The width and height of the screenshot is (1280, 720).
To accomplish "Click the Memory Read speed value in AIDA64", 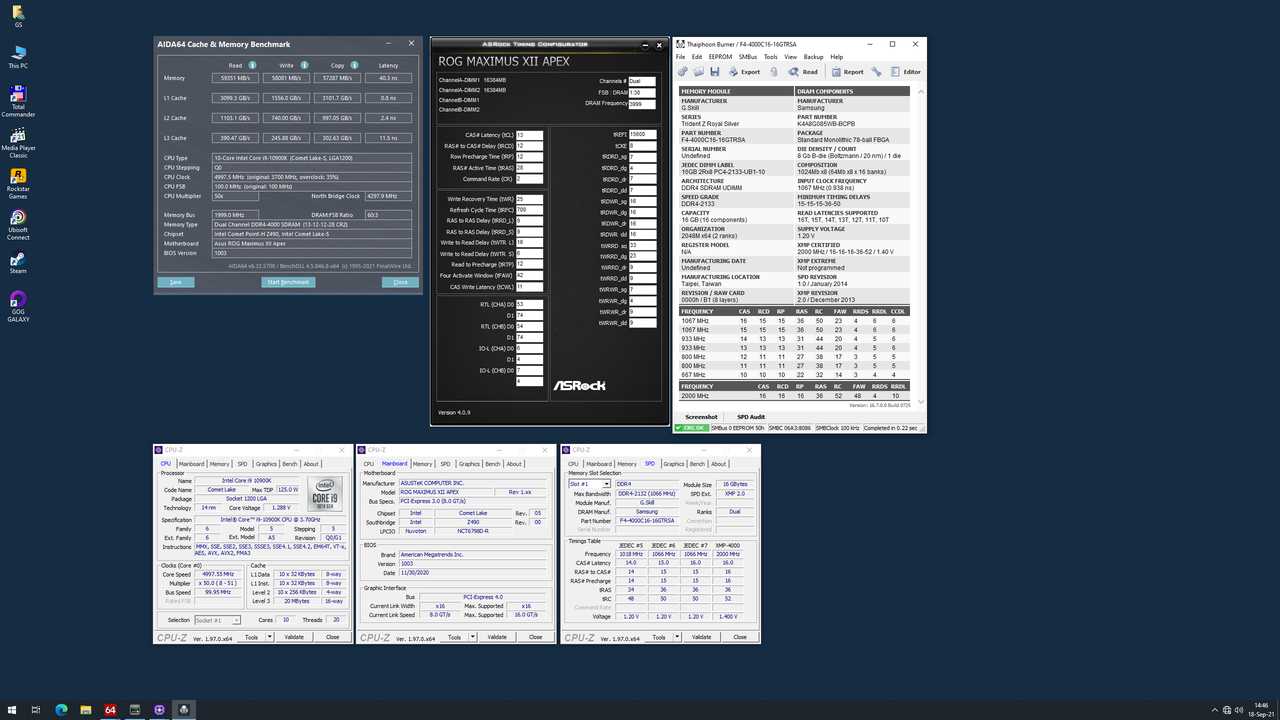I will click(235, 77).
